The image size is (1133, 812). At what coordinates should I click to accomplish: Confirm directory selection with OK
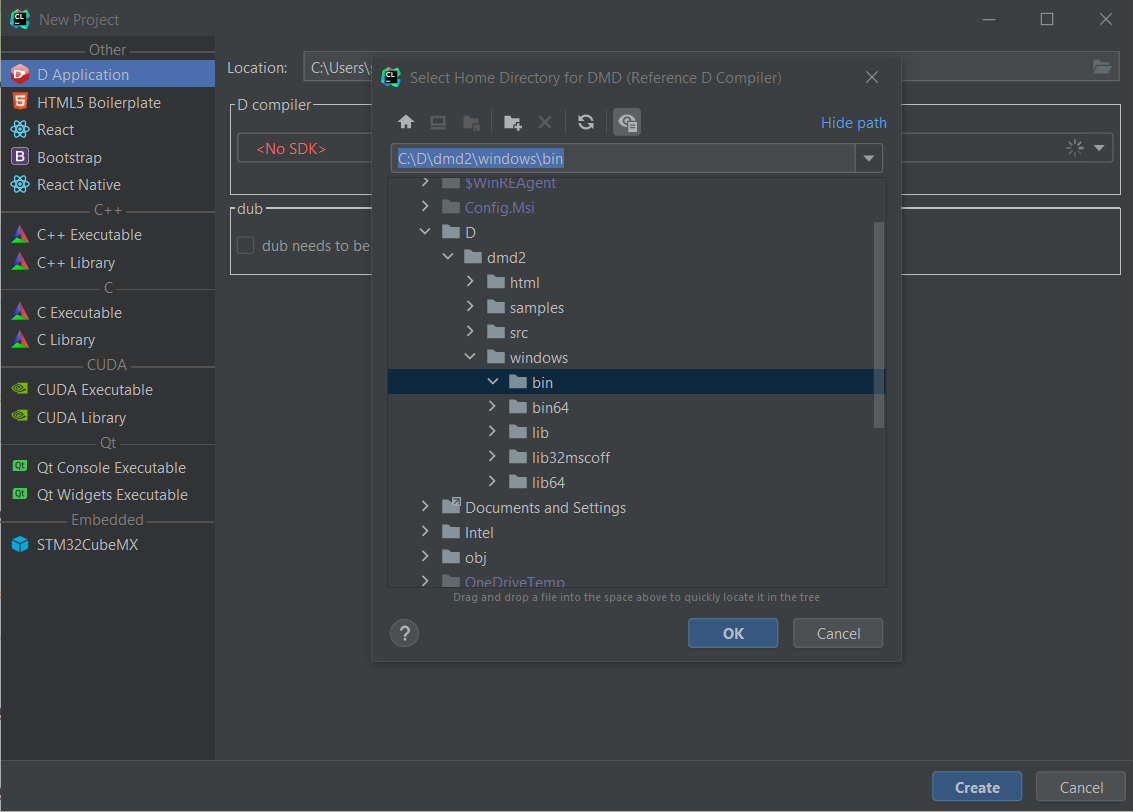[x=733, y=634]
